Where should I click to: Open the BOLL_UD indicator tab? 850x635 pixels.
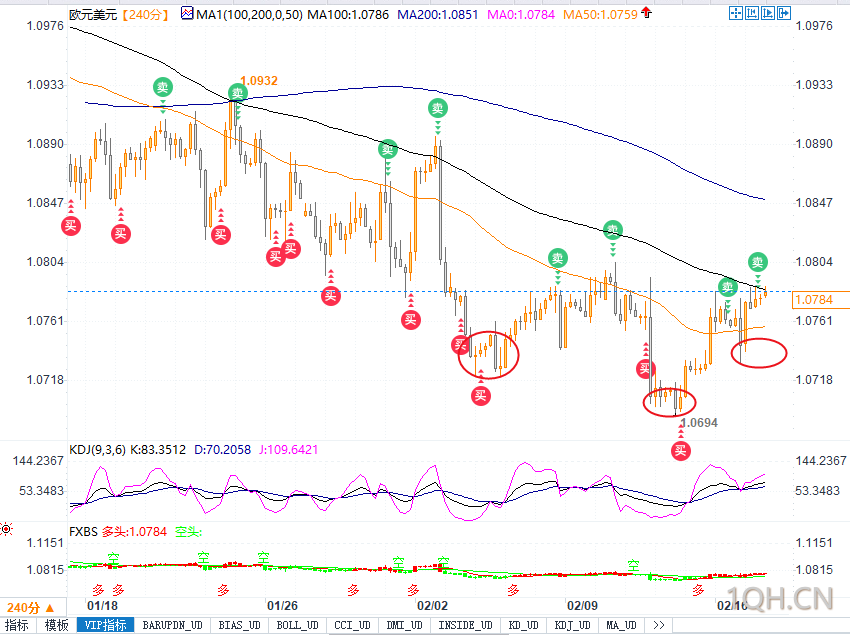tap(297, 625)
